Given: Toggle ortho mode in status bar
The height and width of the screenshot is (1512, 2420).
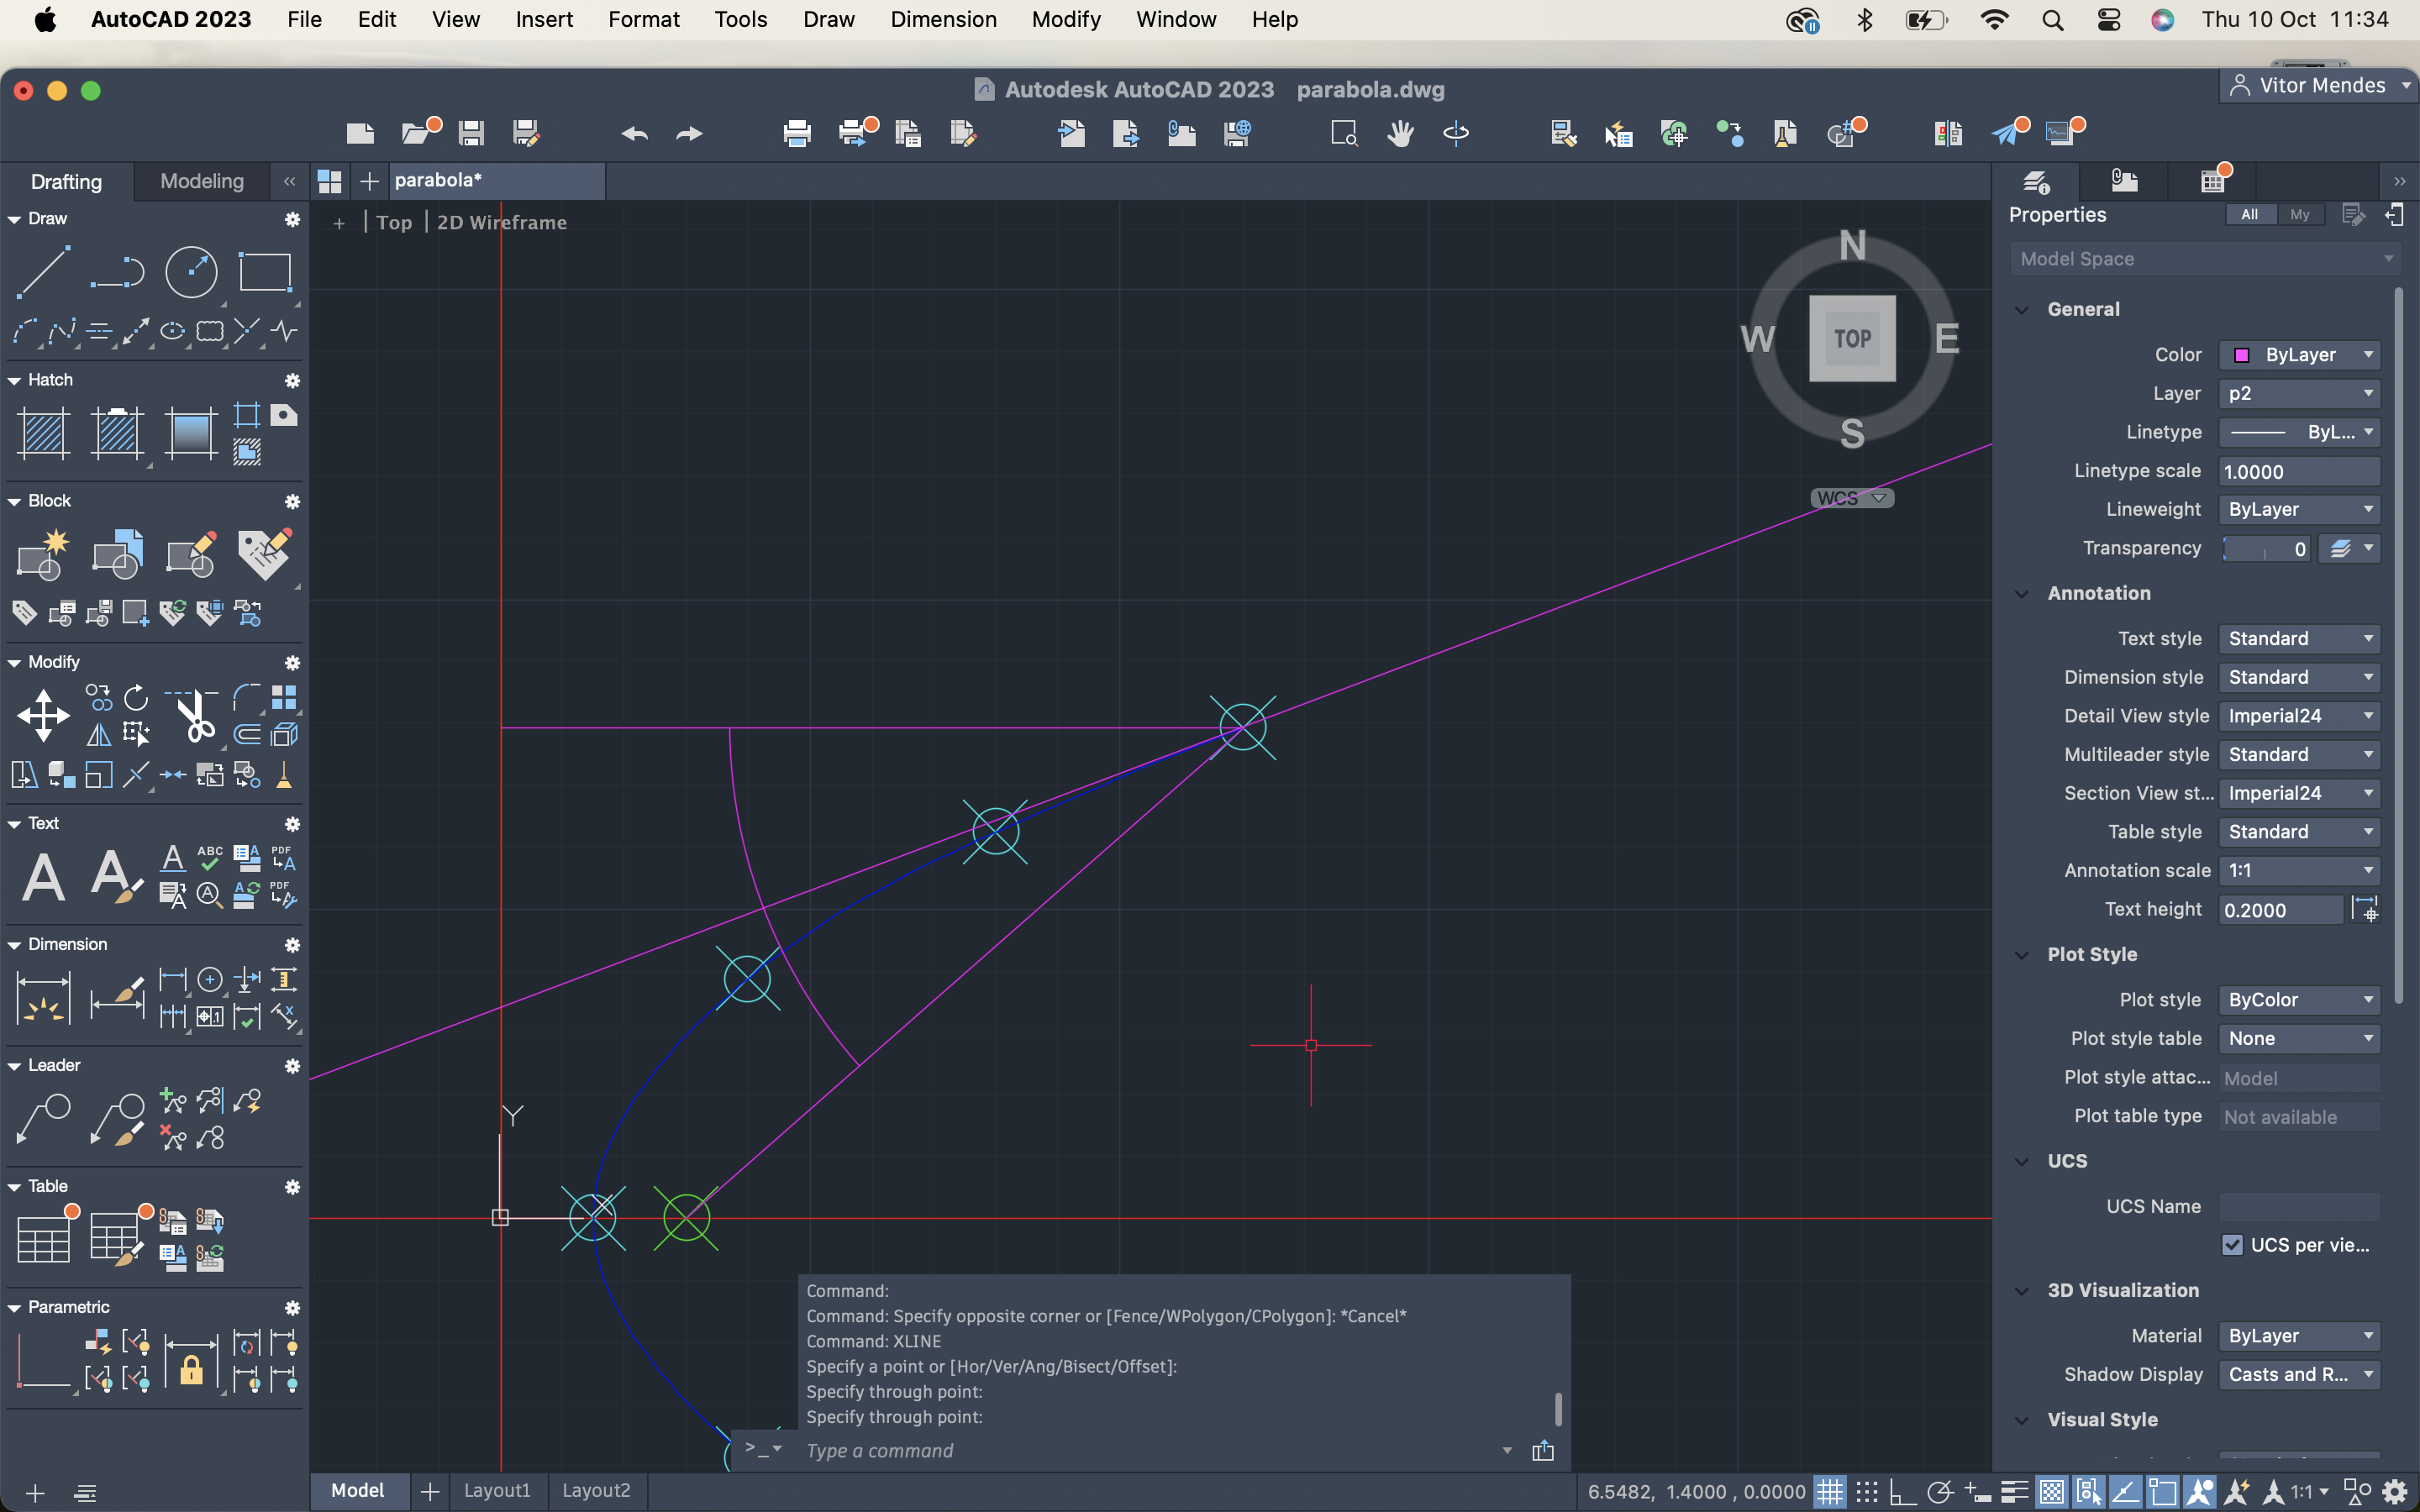Looking at the screenshot, I should 1902,1492.
